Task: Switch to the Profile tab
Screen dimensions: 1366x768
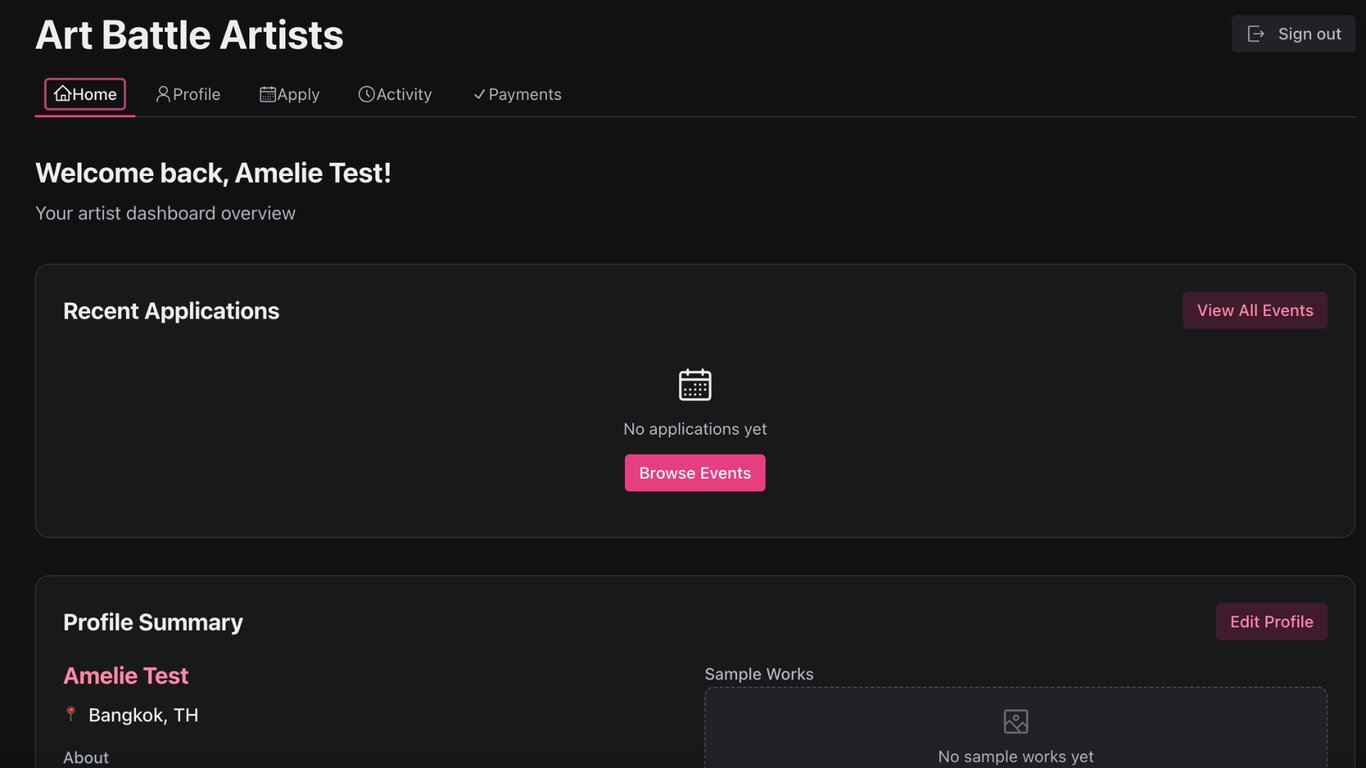Action: point(188,94)
